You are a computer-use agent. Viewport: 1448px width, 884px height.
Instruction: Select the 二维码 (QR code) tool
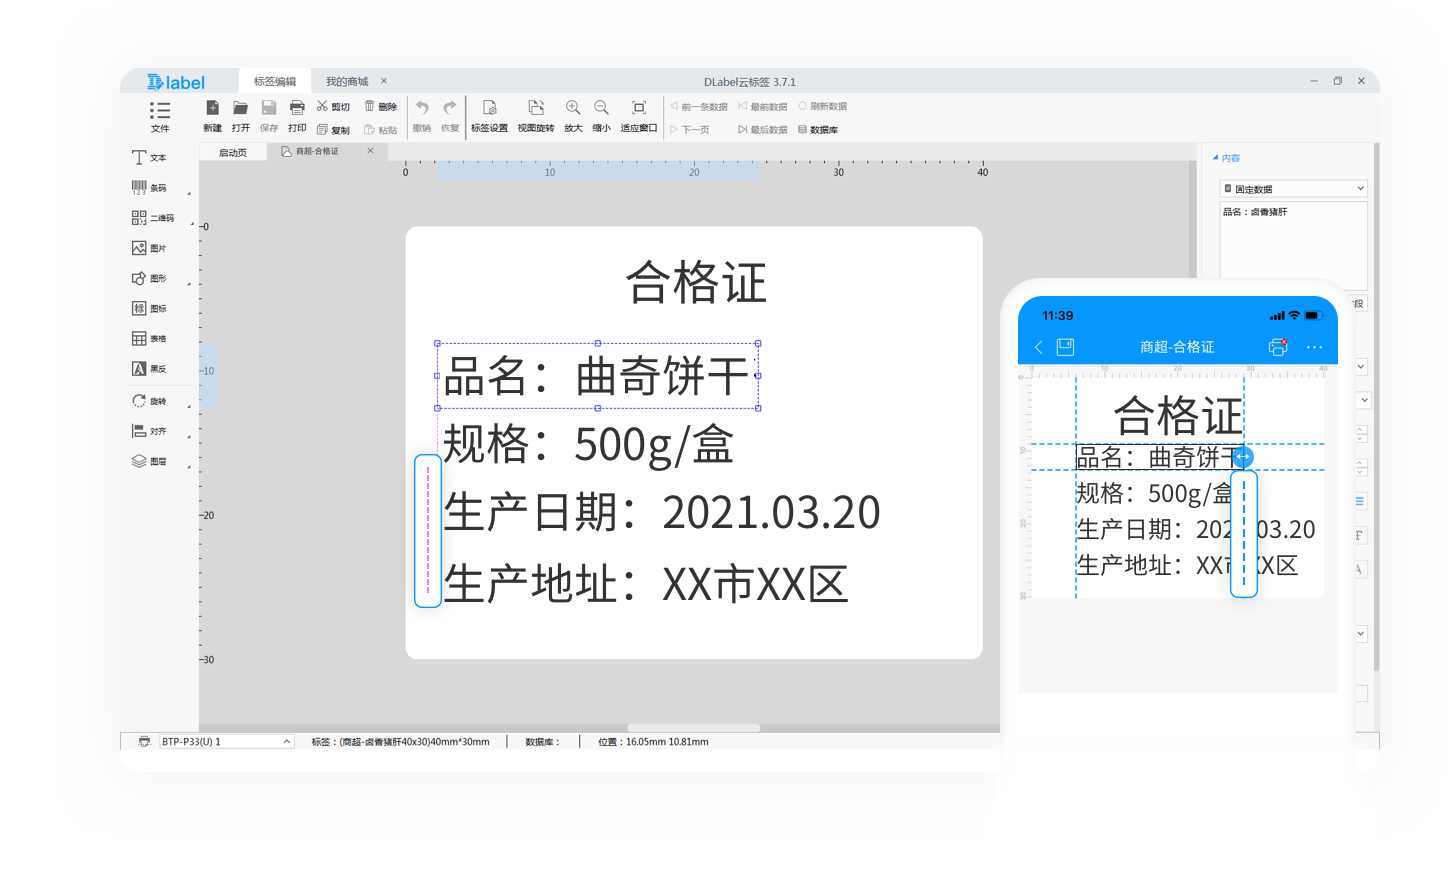153,218
